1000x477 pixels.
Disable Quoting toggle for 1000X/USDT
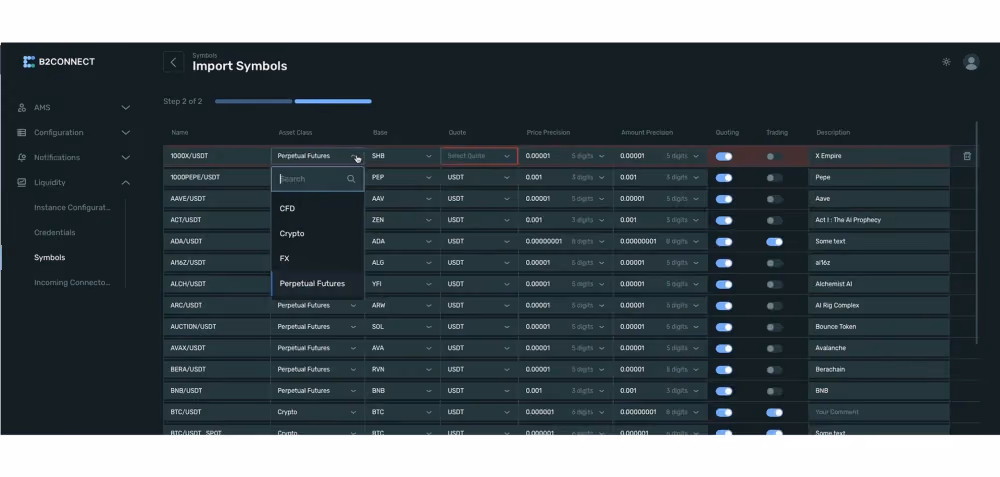[724, 156]
